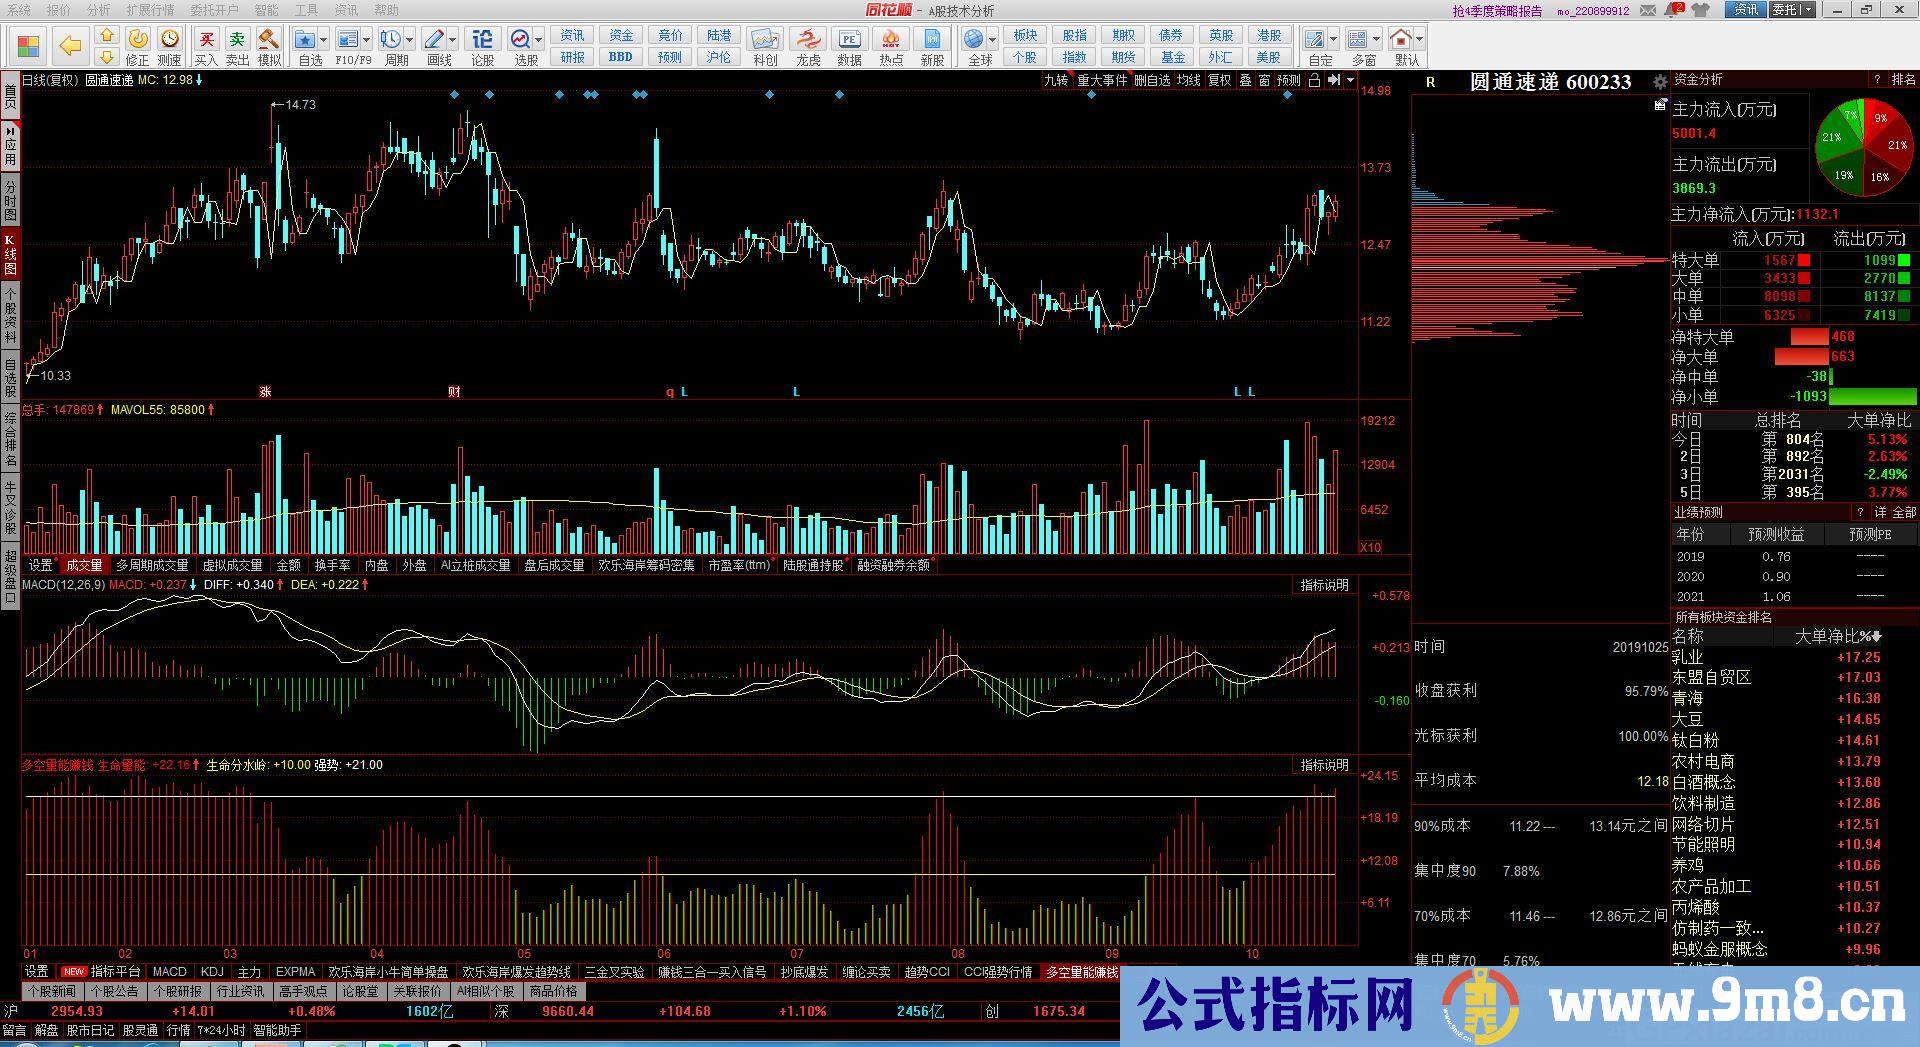
Task: Expand the F10/F9 dropdown arrow
Action: click(366, 40)
